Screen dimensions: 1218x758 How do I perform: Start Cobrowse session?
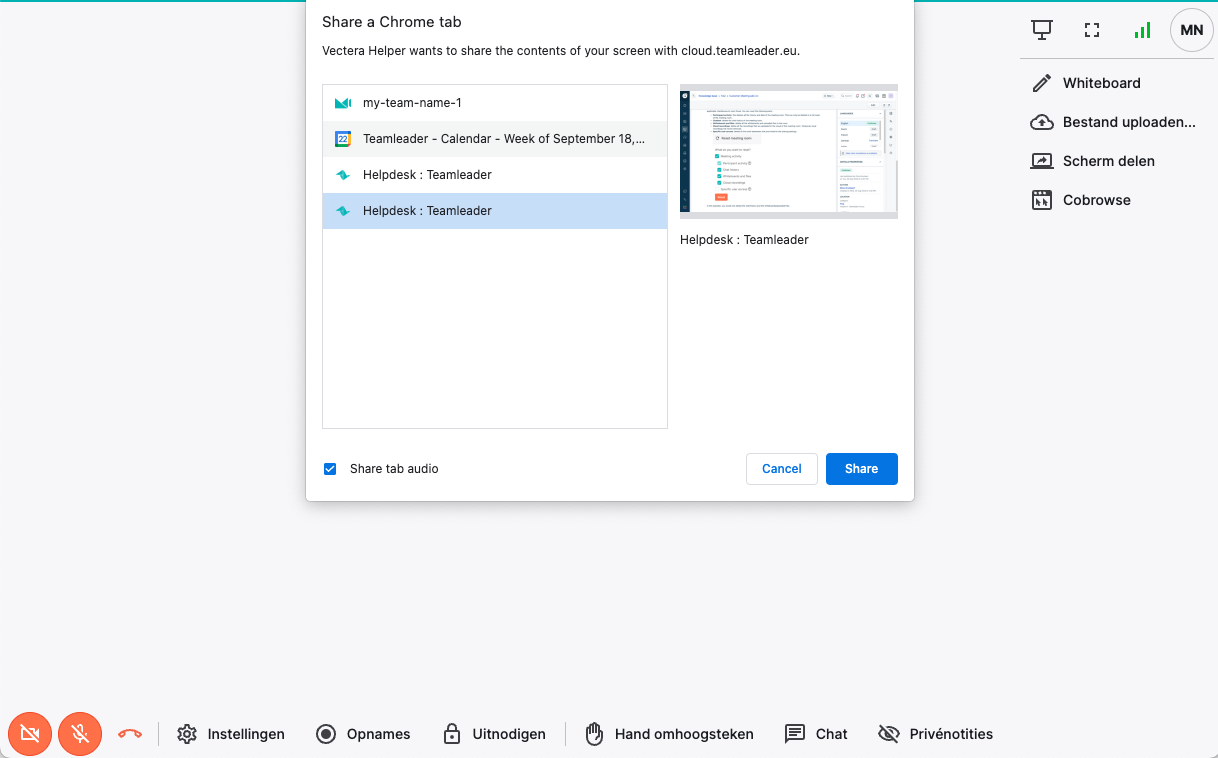1081,200
